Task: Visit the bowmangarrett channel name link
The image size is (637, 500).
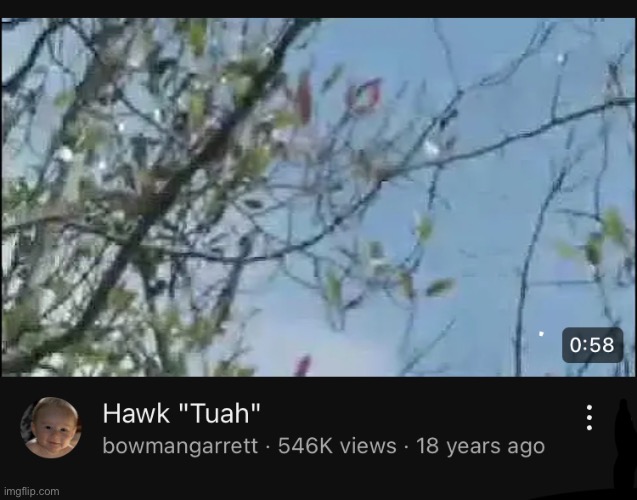Action: pyautogui.click(x=180, y=446)
